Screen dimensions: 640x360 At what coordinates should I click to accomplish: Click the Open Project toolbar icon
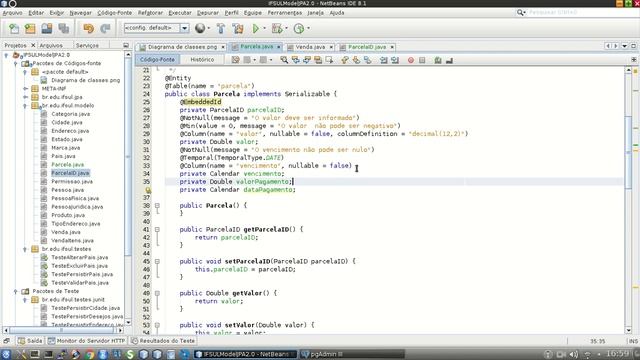47,28
